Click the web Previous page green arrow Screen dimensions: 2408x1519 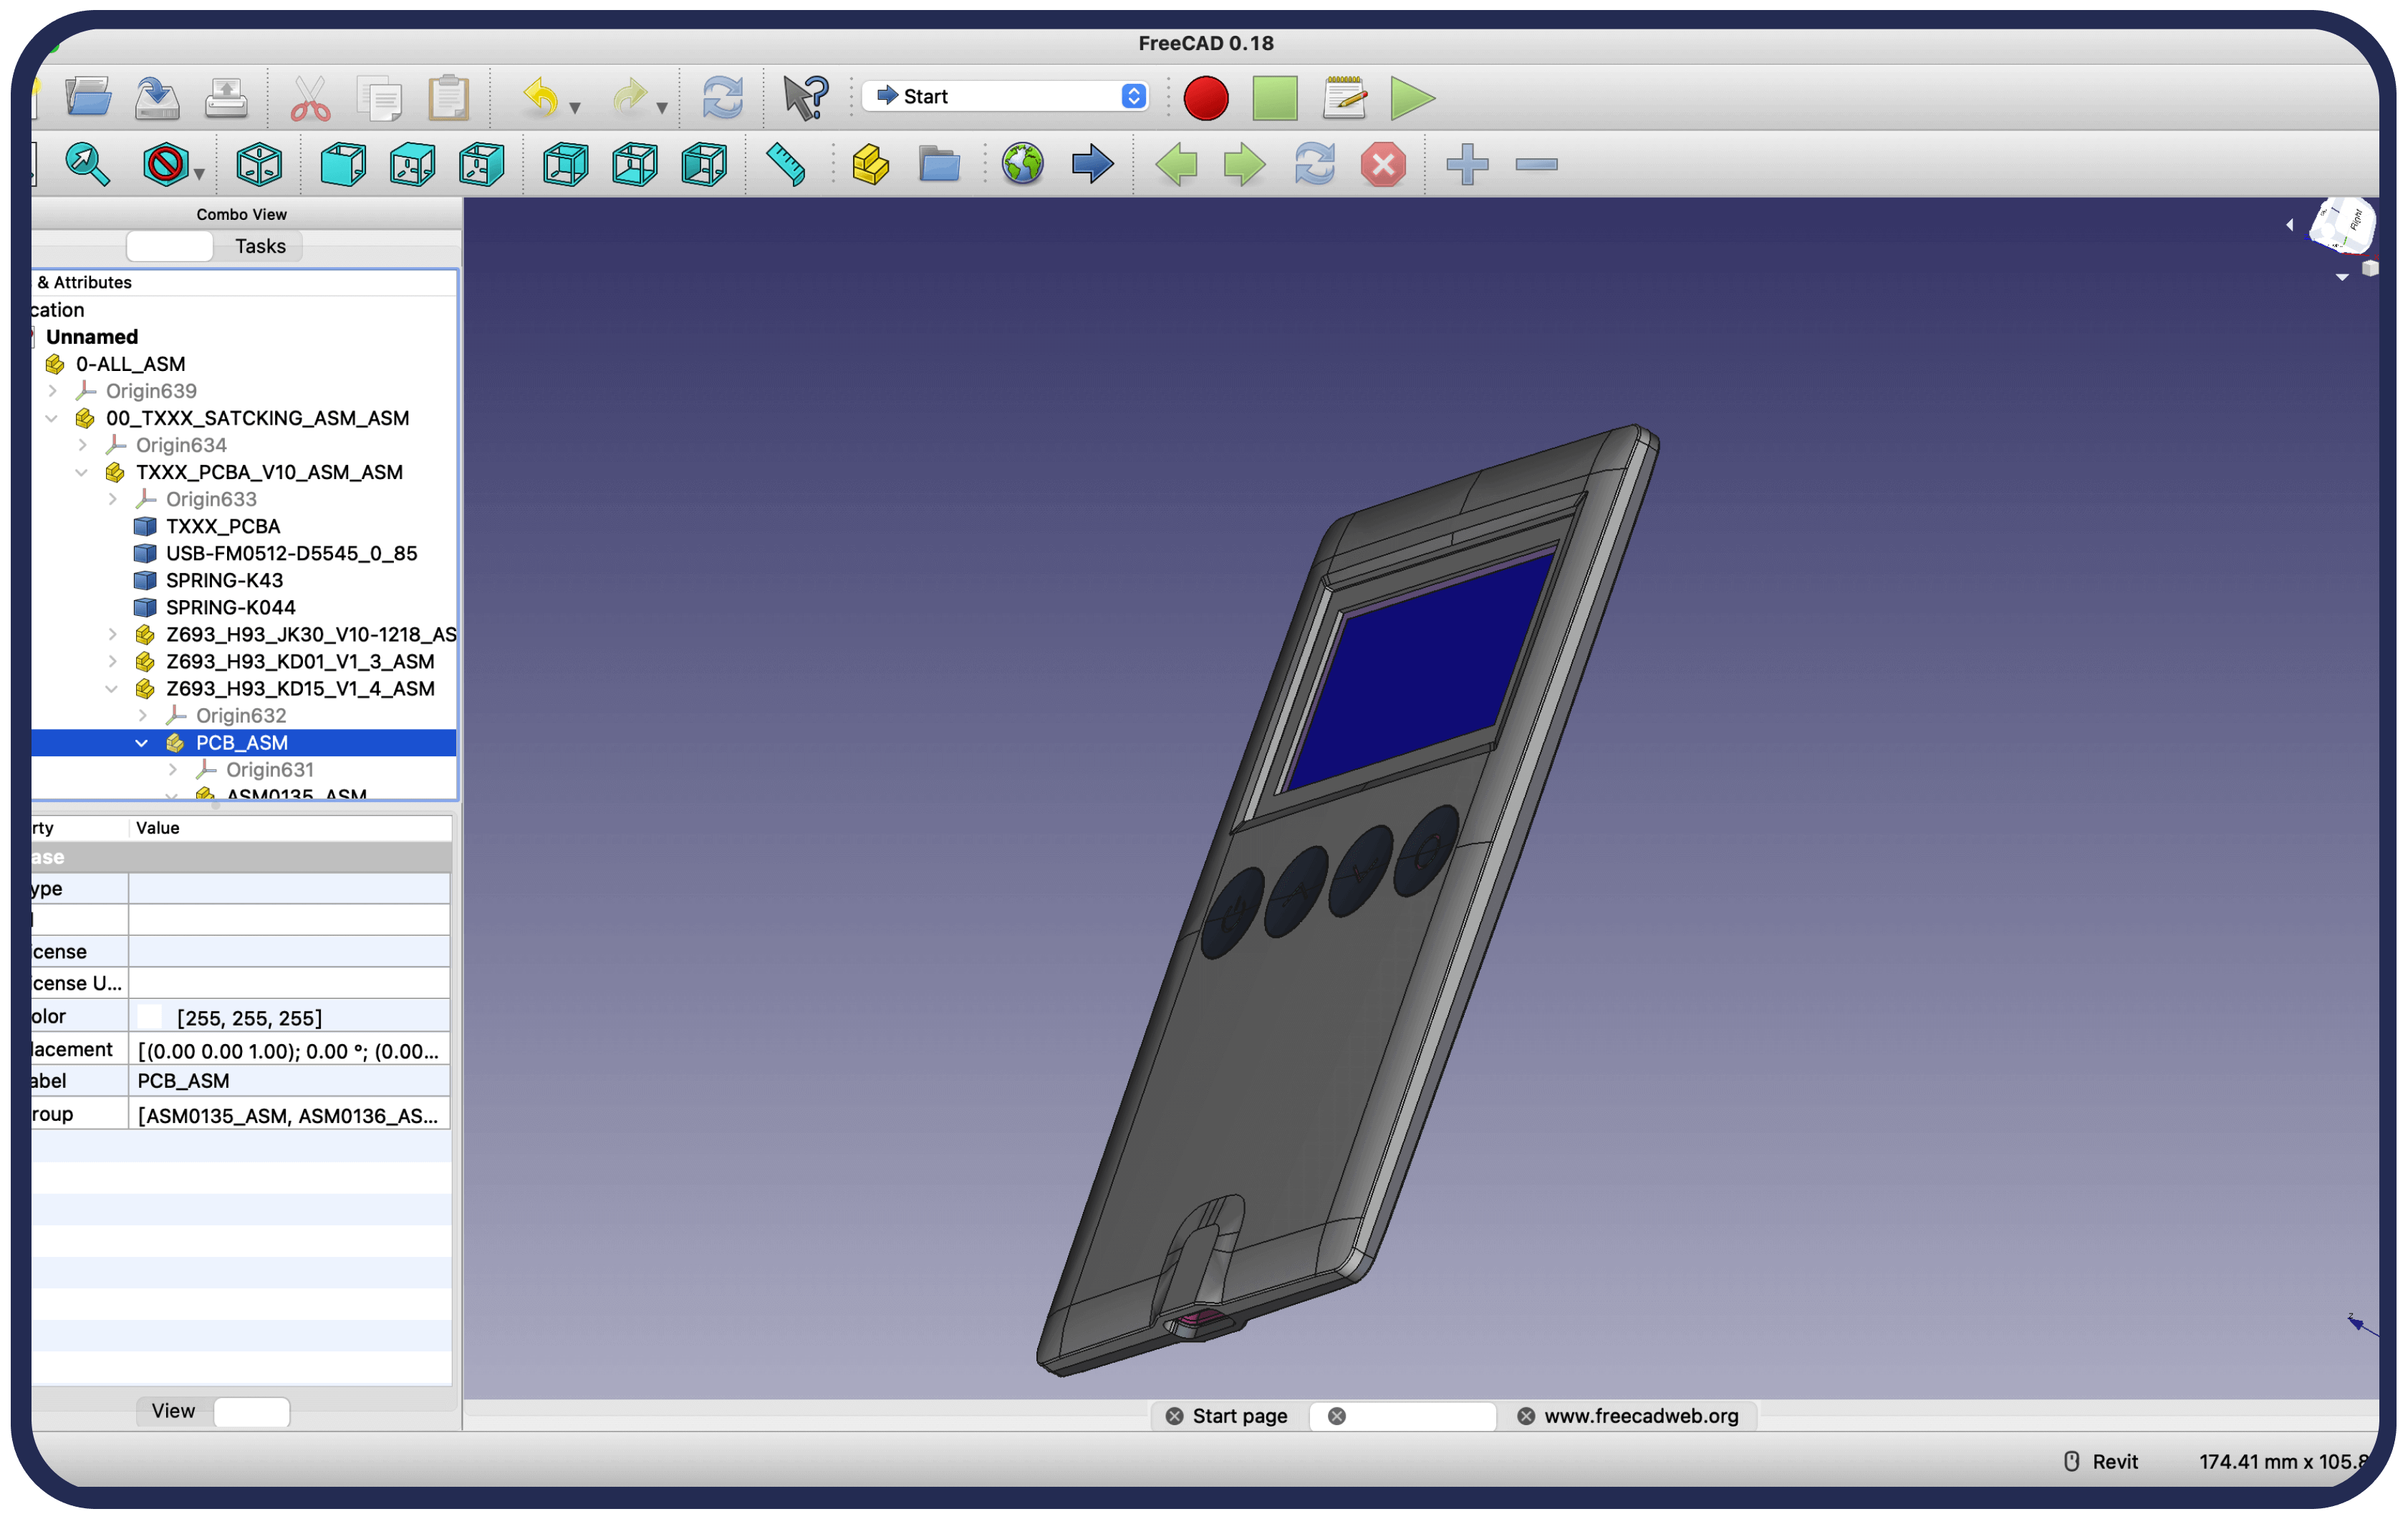[1176, 164]
